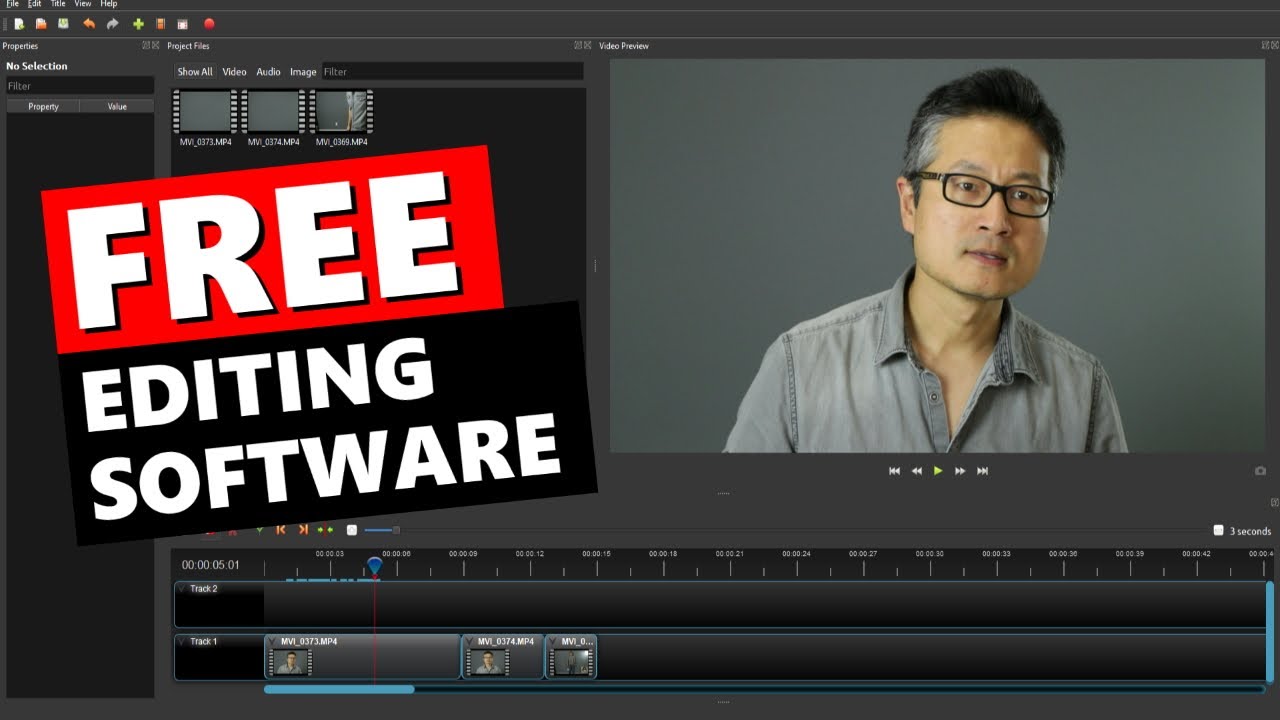Select the Show All files tab
Viewport: 1280px width, 720px height.
coord(195,72)
